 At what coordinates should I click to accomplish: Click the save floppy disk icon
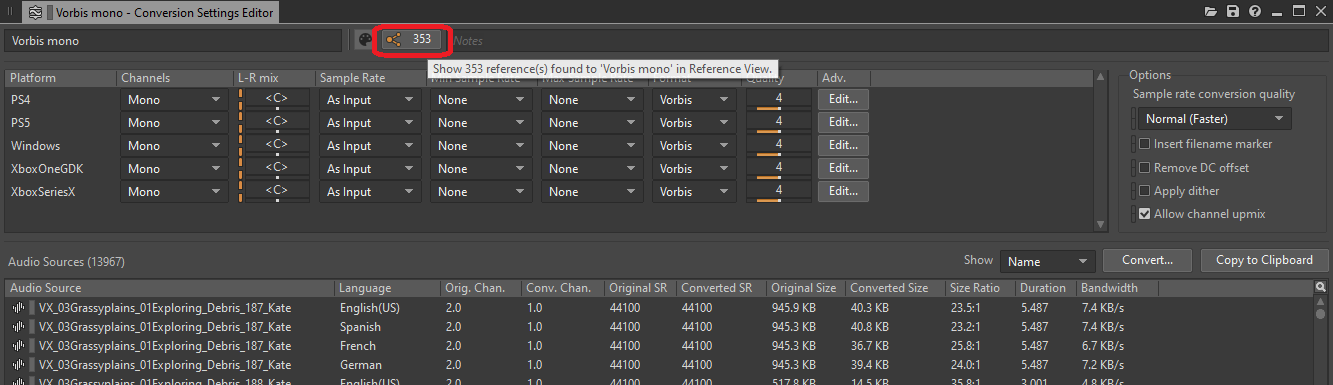pos(1233,11)
